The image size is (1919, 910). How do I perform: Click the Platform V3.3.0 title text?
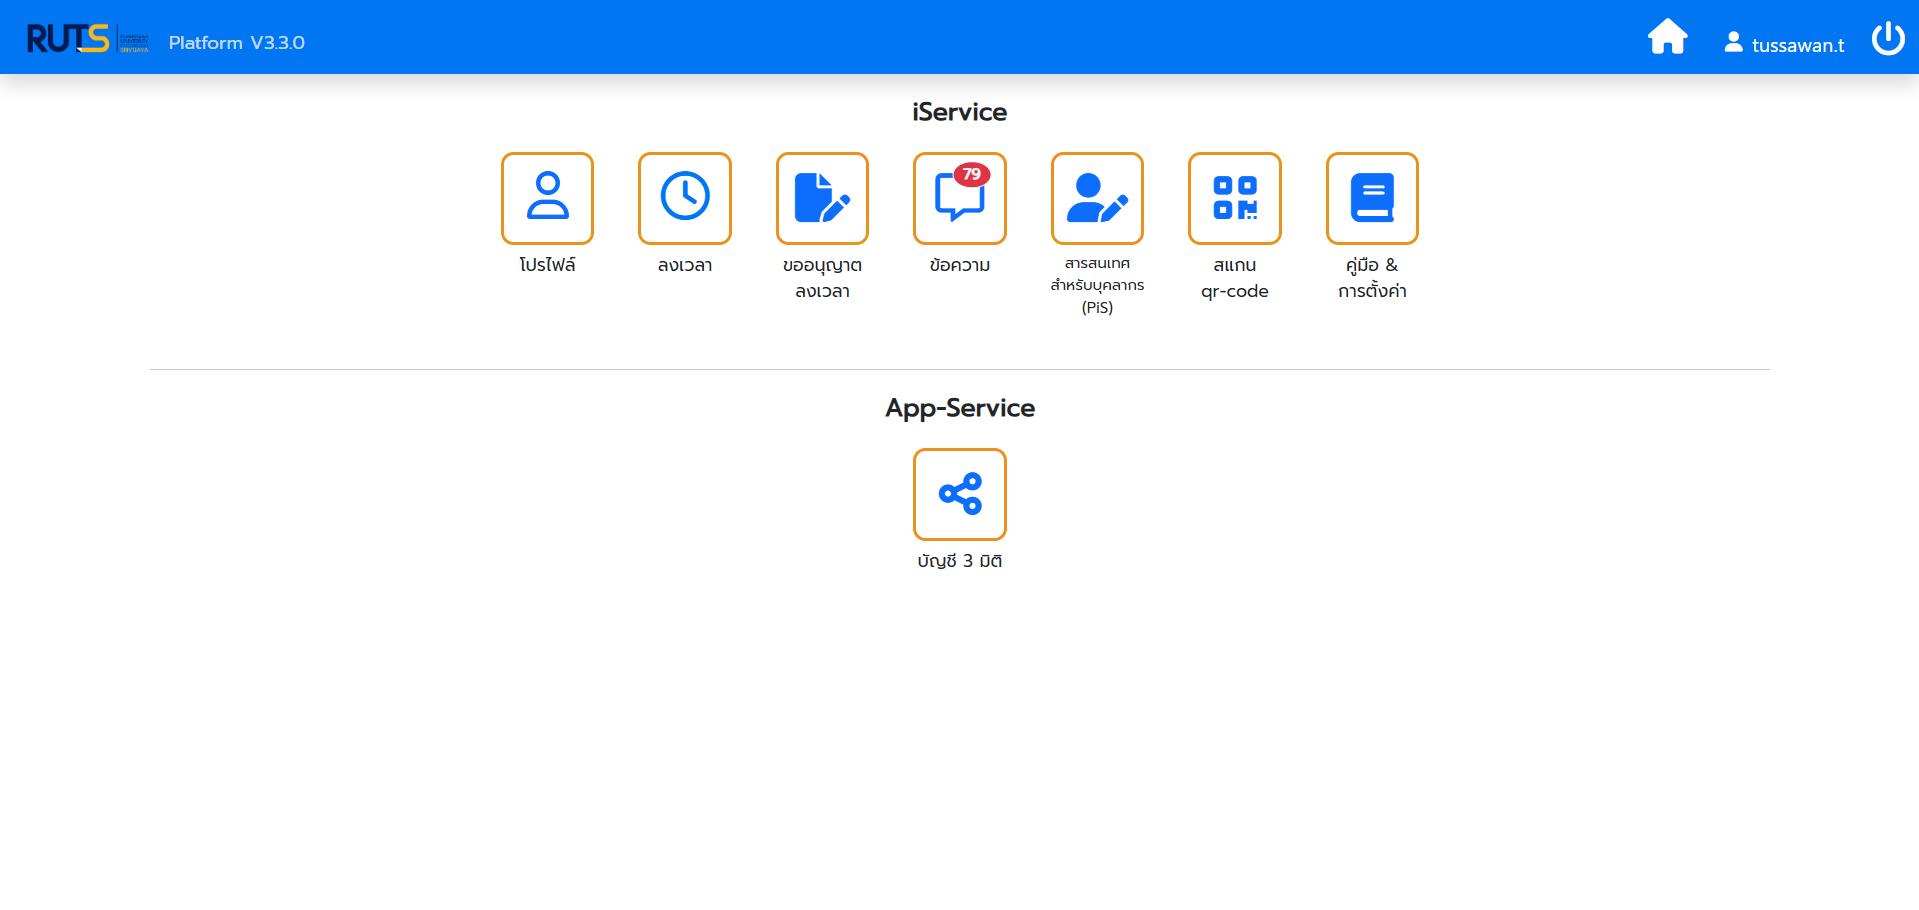(237, 43)
